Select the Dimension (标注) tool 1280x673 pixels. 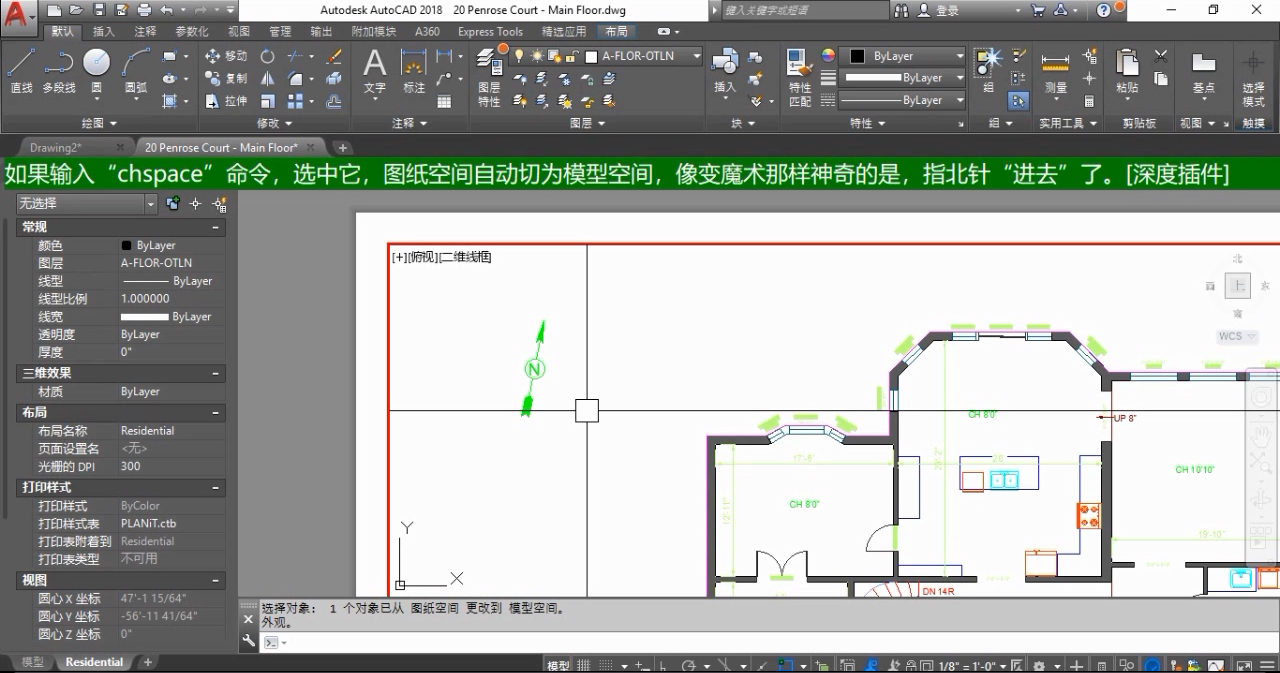(414, 71)
